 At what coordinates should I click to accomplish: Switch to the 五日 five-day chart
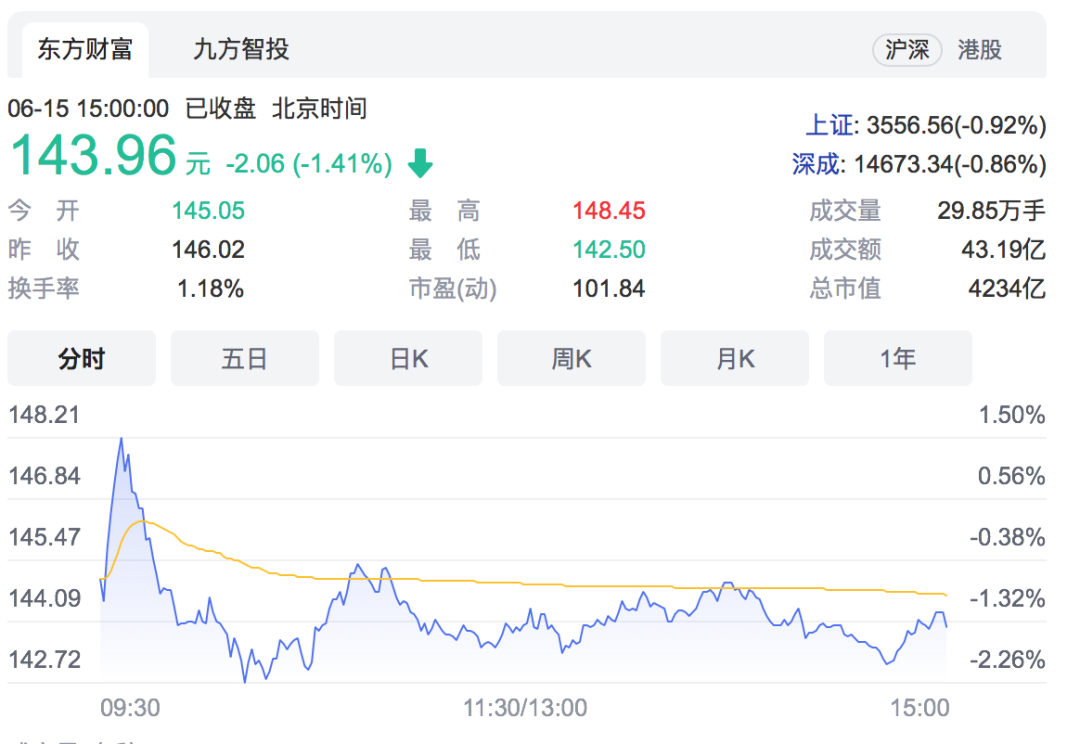[245, 359]
